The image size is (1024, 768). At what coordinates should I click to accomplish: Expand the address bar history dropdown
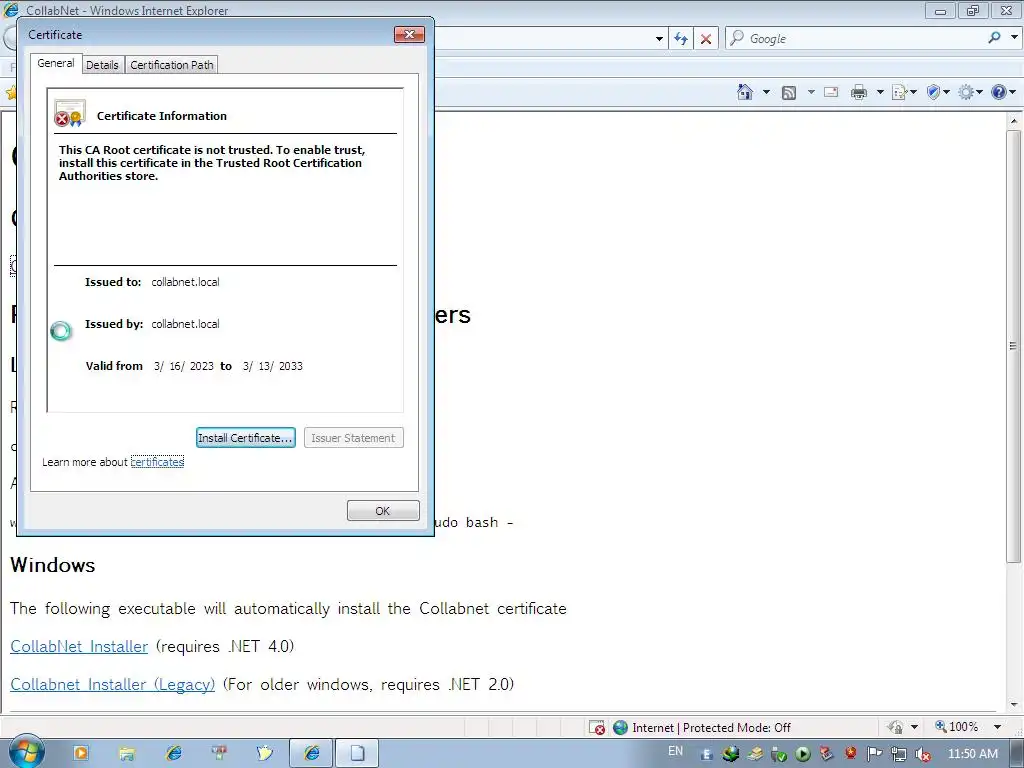click(x=659, y=39)
